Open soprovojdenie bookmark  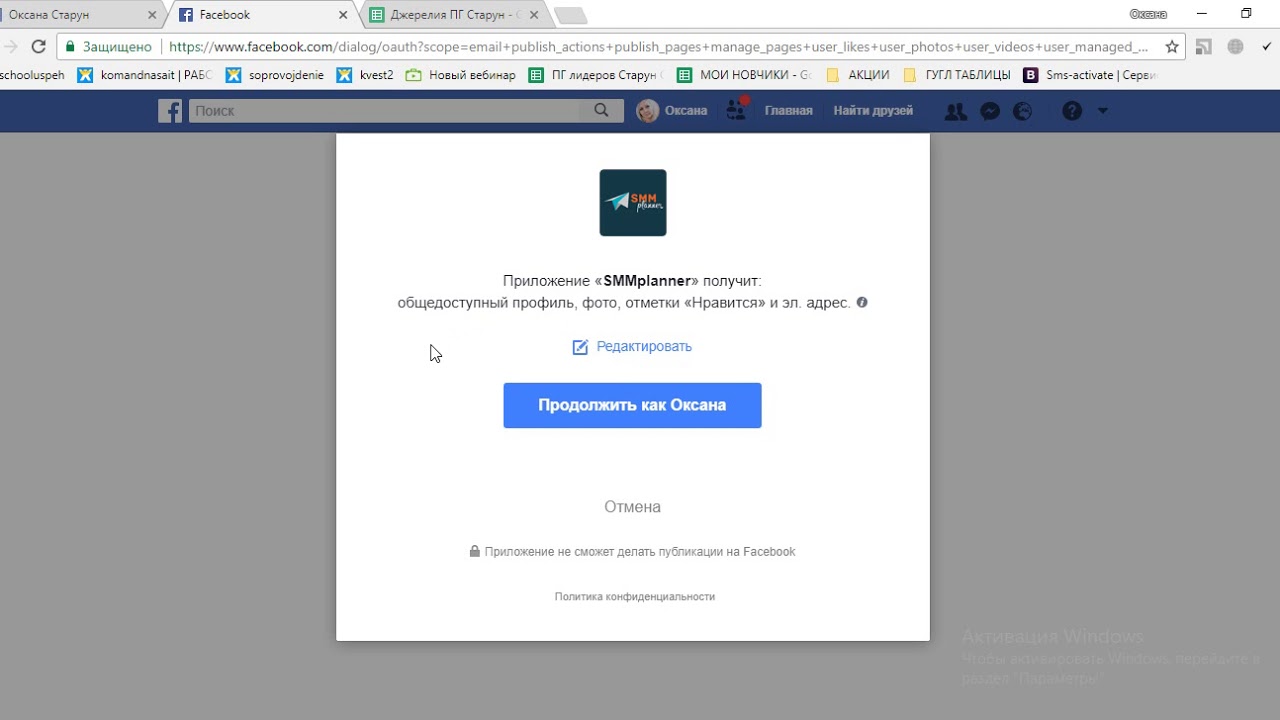pos(275,75)
